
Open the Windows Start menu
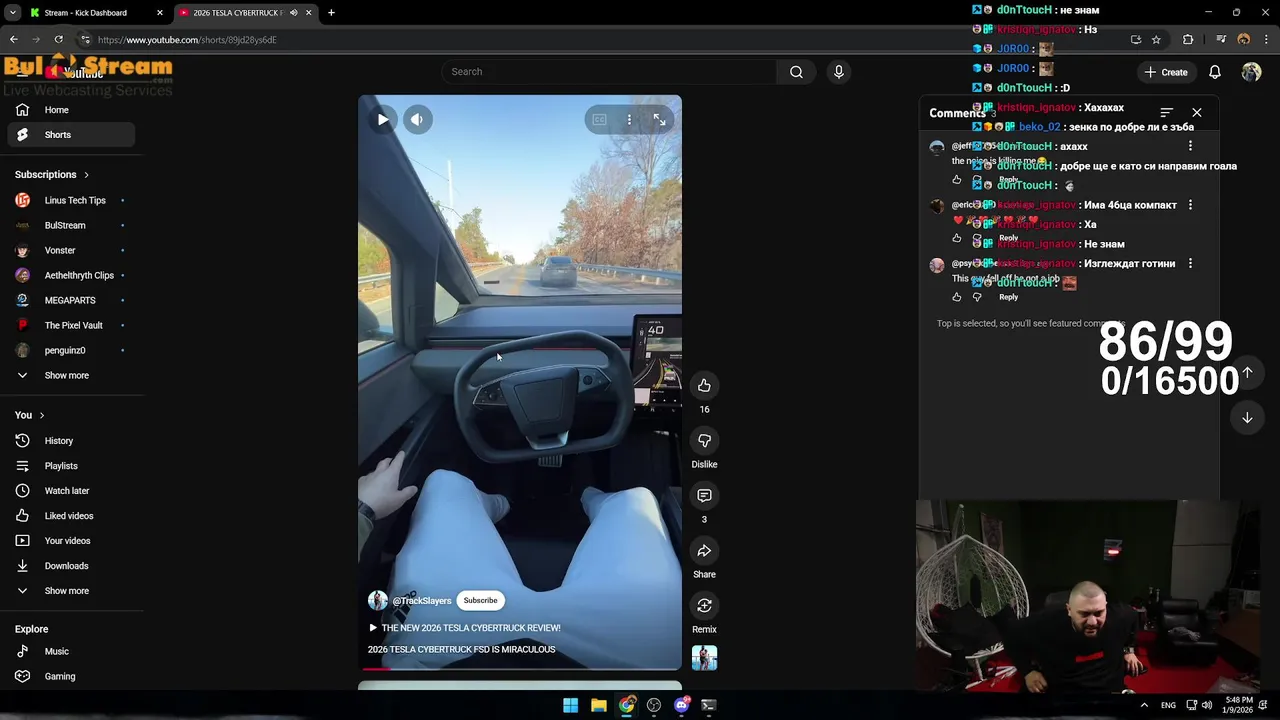pyautogui.click(x=570, y=705)
